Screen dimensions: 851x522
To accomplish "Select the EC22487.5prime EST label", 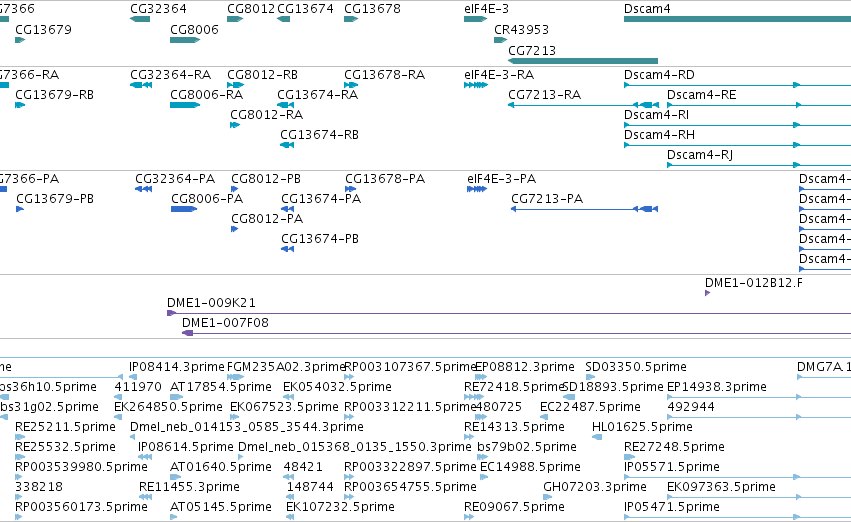I will (x=590, y=407).
